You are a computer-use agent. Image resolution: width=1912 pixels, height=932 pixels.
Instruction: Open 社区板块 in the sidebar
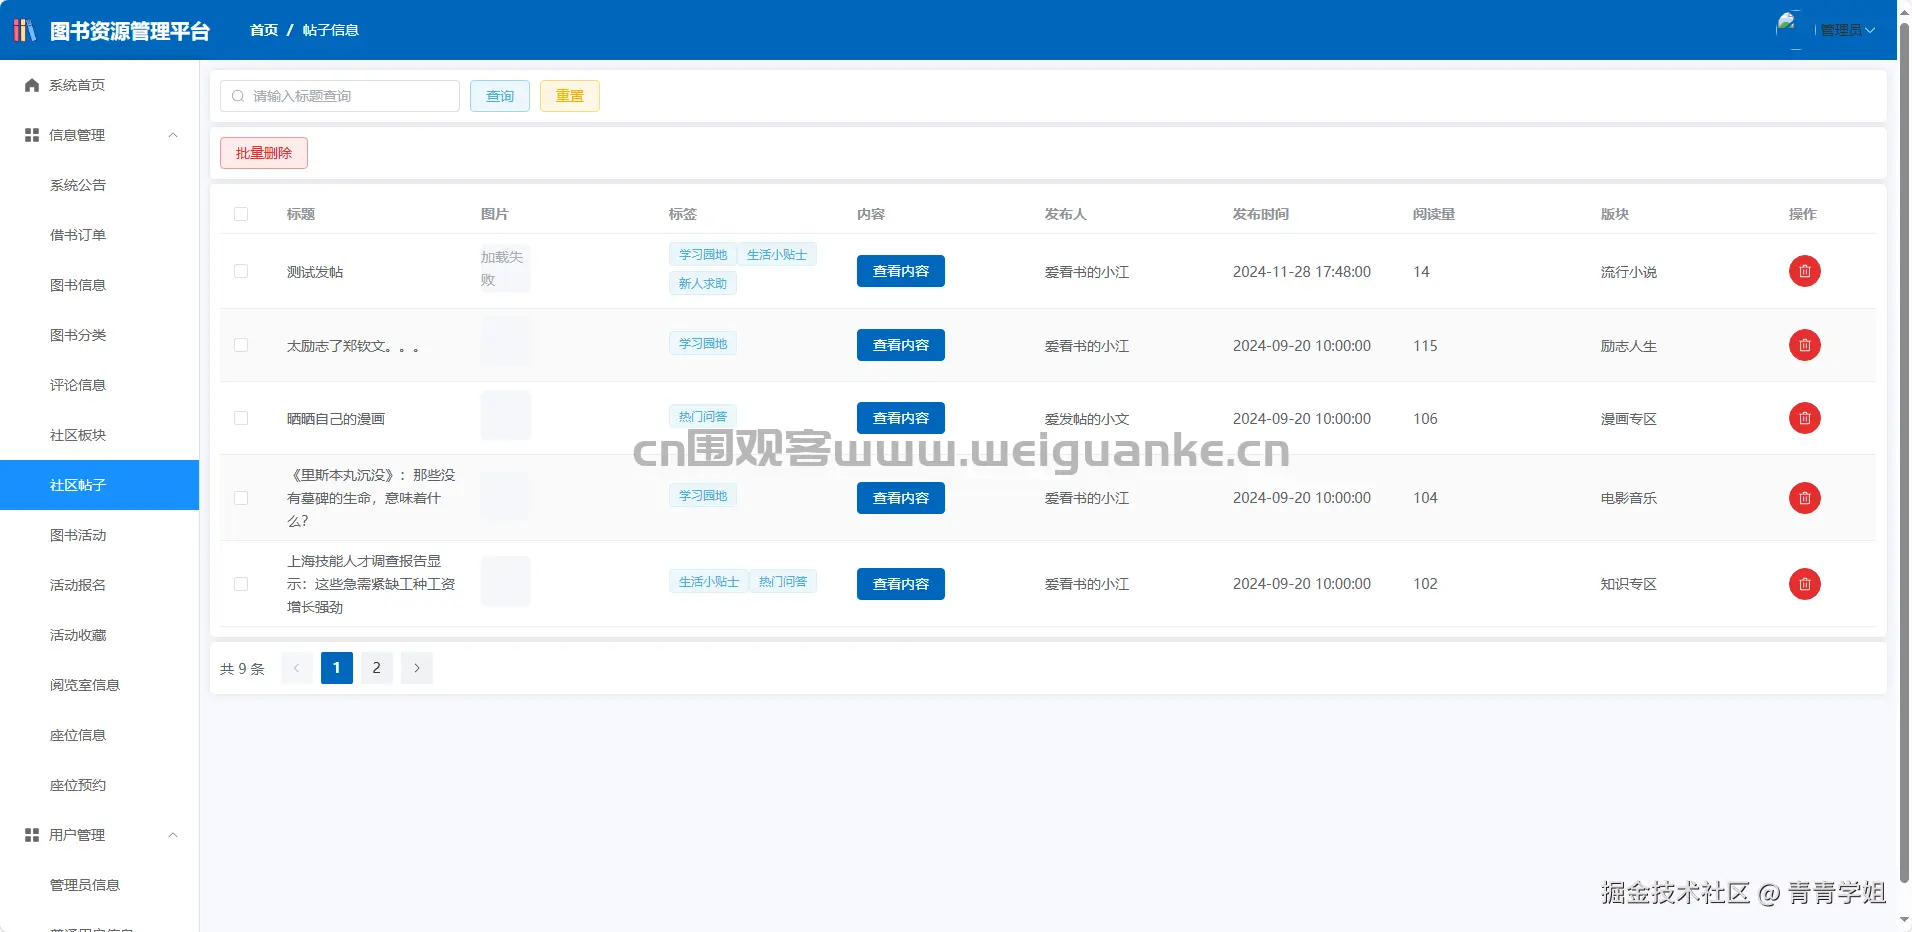click(100, 435)
